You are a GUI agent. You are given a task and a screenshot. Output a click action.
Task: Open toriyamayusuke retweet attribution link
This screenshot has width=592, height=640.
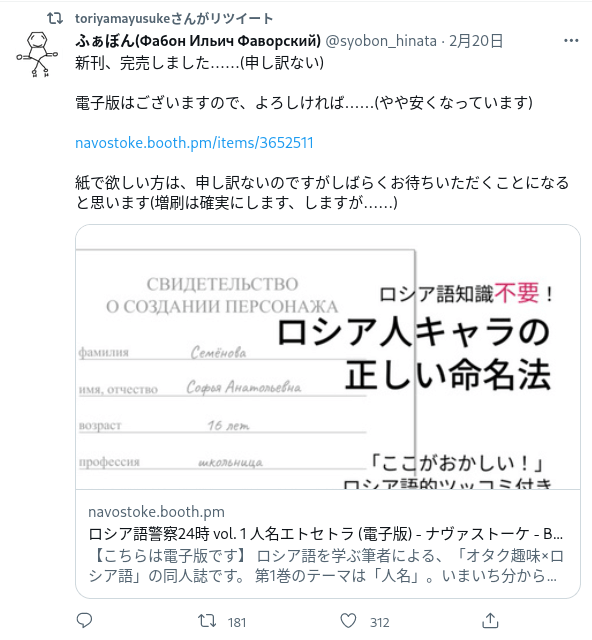[x=174, y=18]
